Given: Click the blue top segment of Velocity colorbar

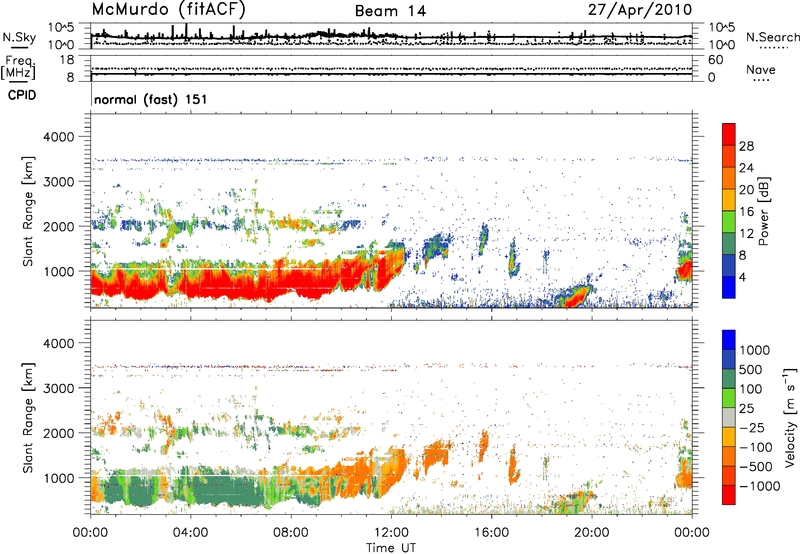Looking at the screenshot, I should click(x=729, y=340).
